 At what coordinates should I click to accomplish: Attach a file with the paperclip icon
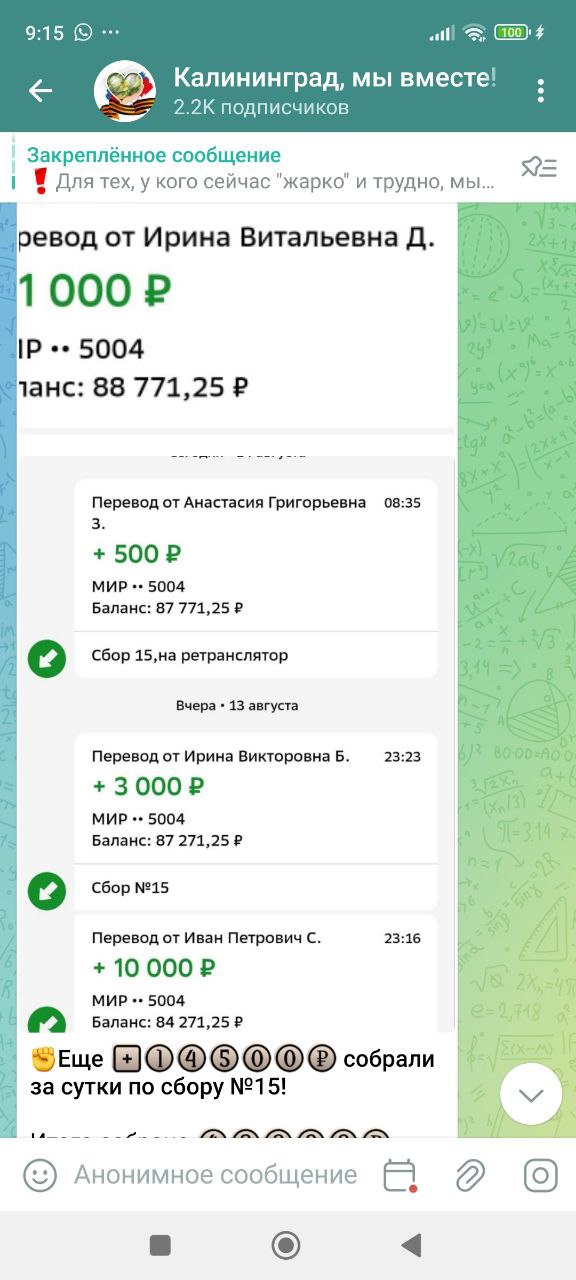pyautogui.click(x=470, y=1175)
